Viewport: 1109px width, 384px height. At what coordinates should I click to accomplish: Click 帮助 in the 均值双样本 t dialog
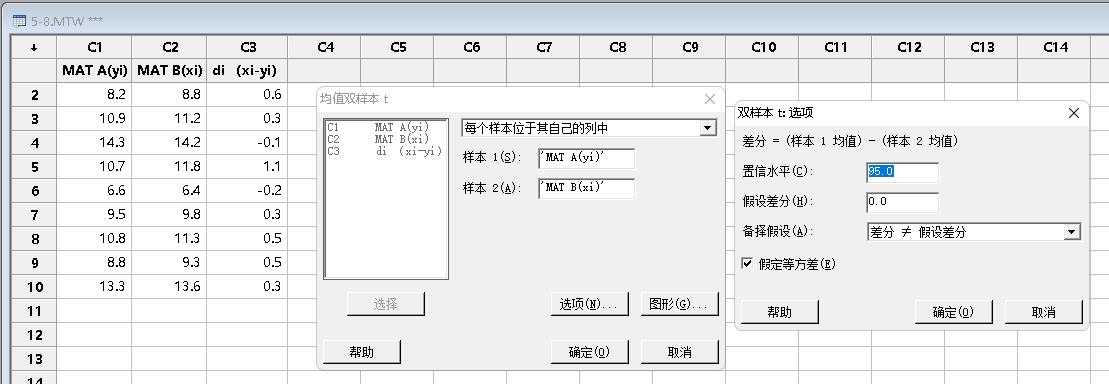pyautogui.click(x=361, y=351)
